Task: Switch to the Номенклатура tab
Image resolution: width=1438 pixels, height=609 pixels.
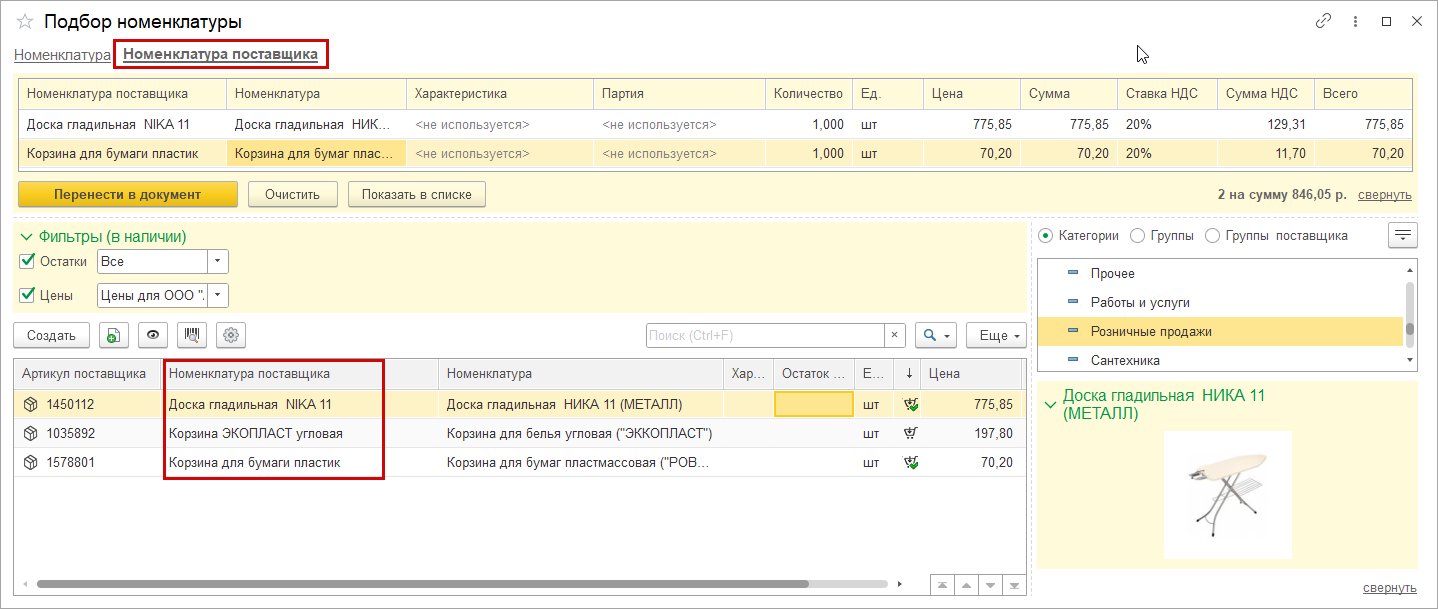Action: pyautogui.click(x=62, y=54)
